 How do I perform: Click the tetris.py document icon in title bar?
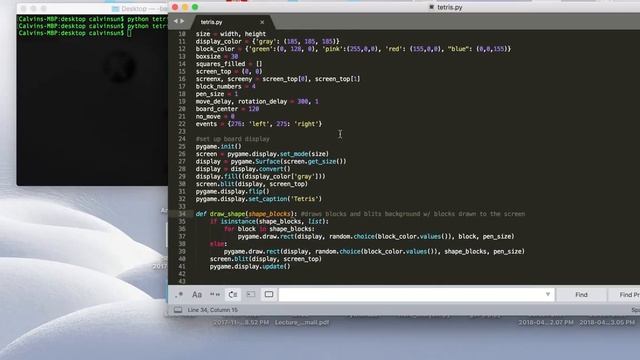tap(431, 7)
